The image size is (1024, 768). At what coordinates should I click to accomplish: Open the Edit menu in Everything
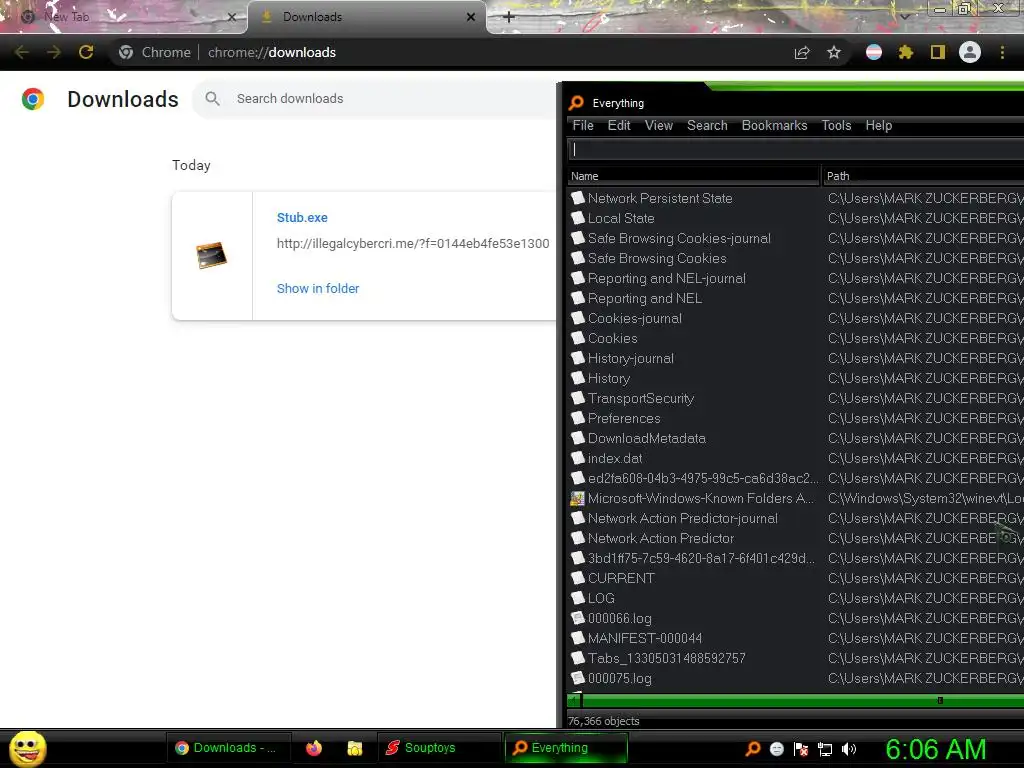(619, 125)
